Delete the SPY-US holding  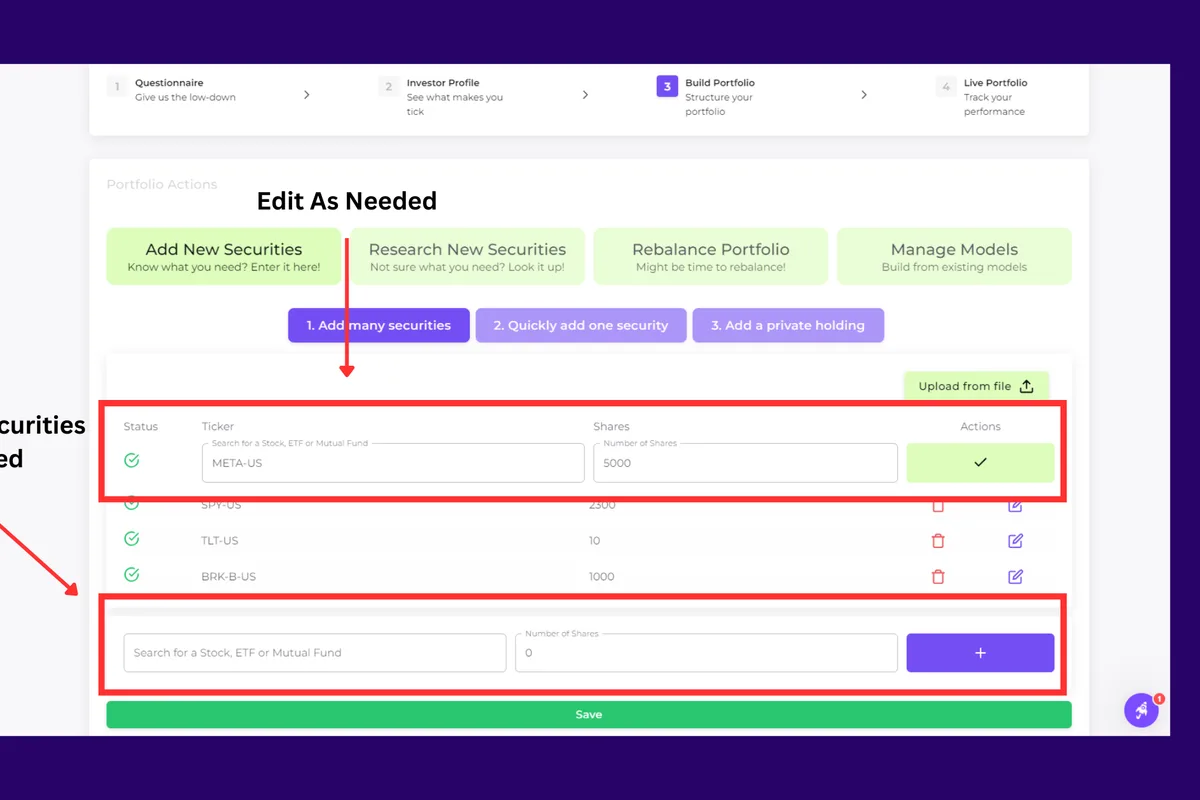pos(938,505)
